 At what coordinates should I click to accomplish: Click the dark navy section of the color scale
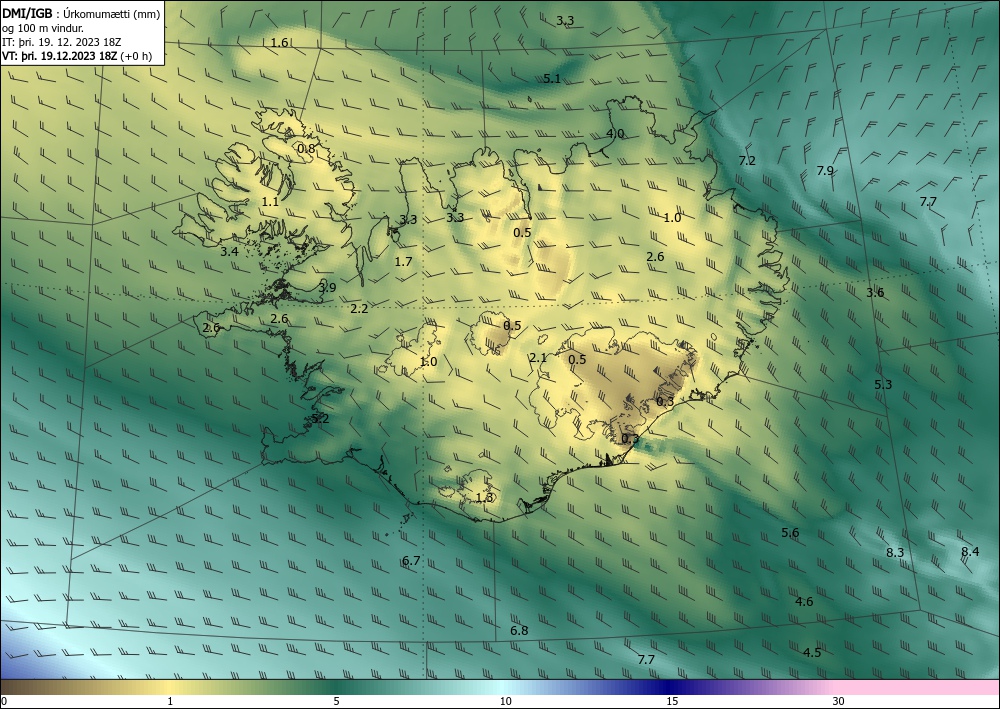tap(670, 687)
